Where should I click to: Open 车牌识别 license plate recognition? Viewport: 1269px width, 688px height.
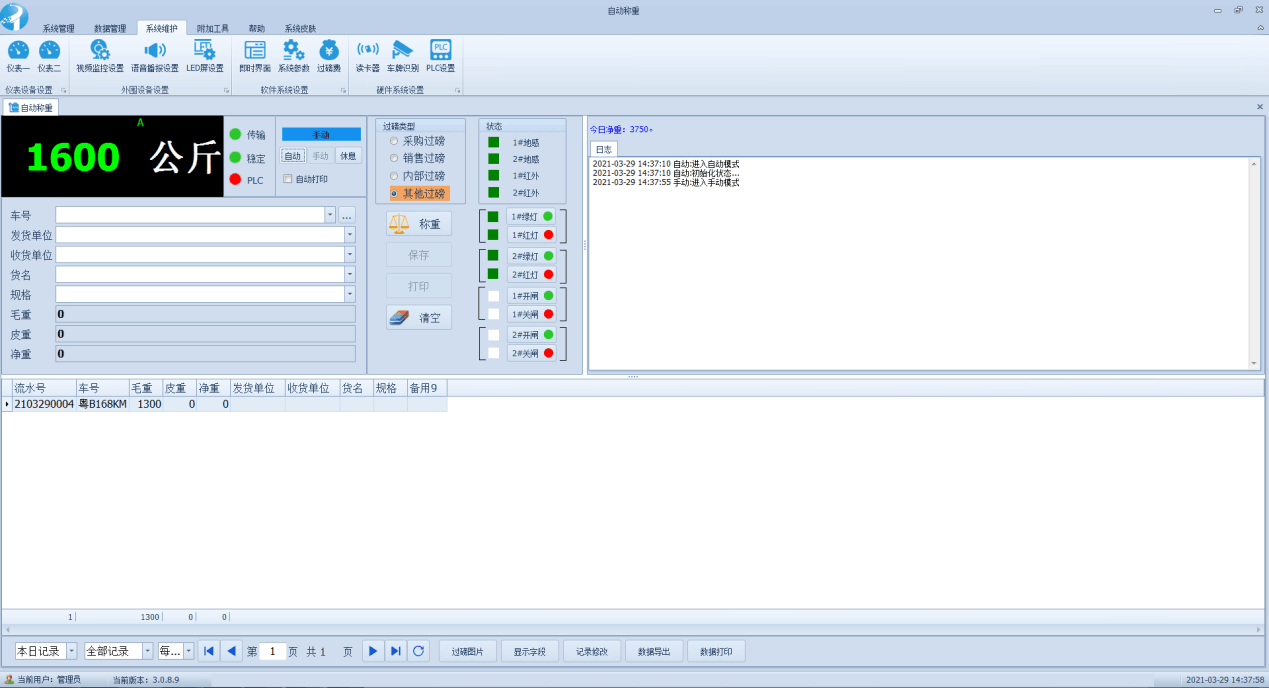(403, 55)
